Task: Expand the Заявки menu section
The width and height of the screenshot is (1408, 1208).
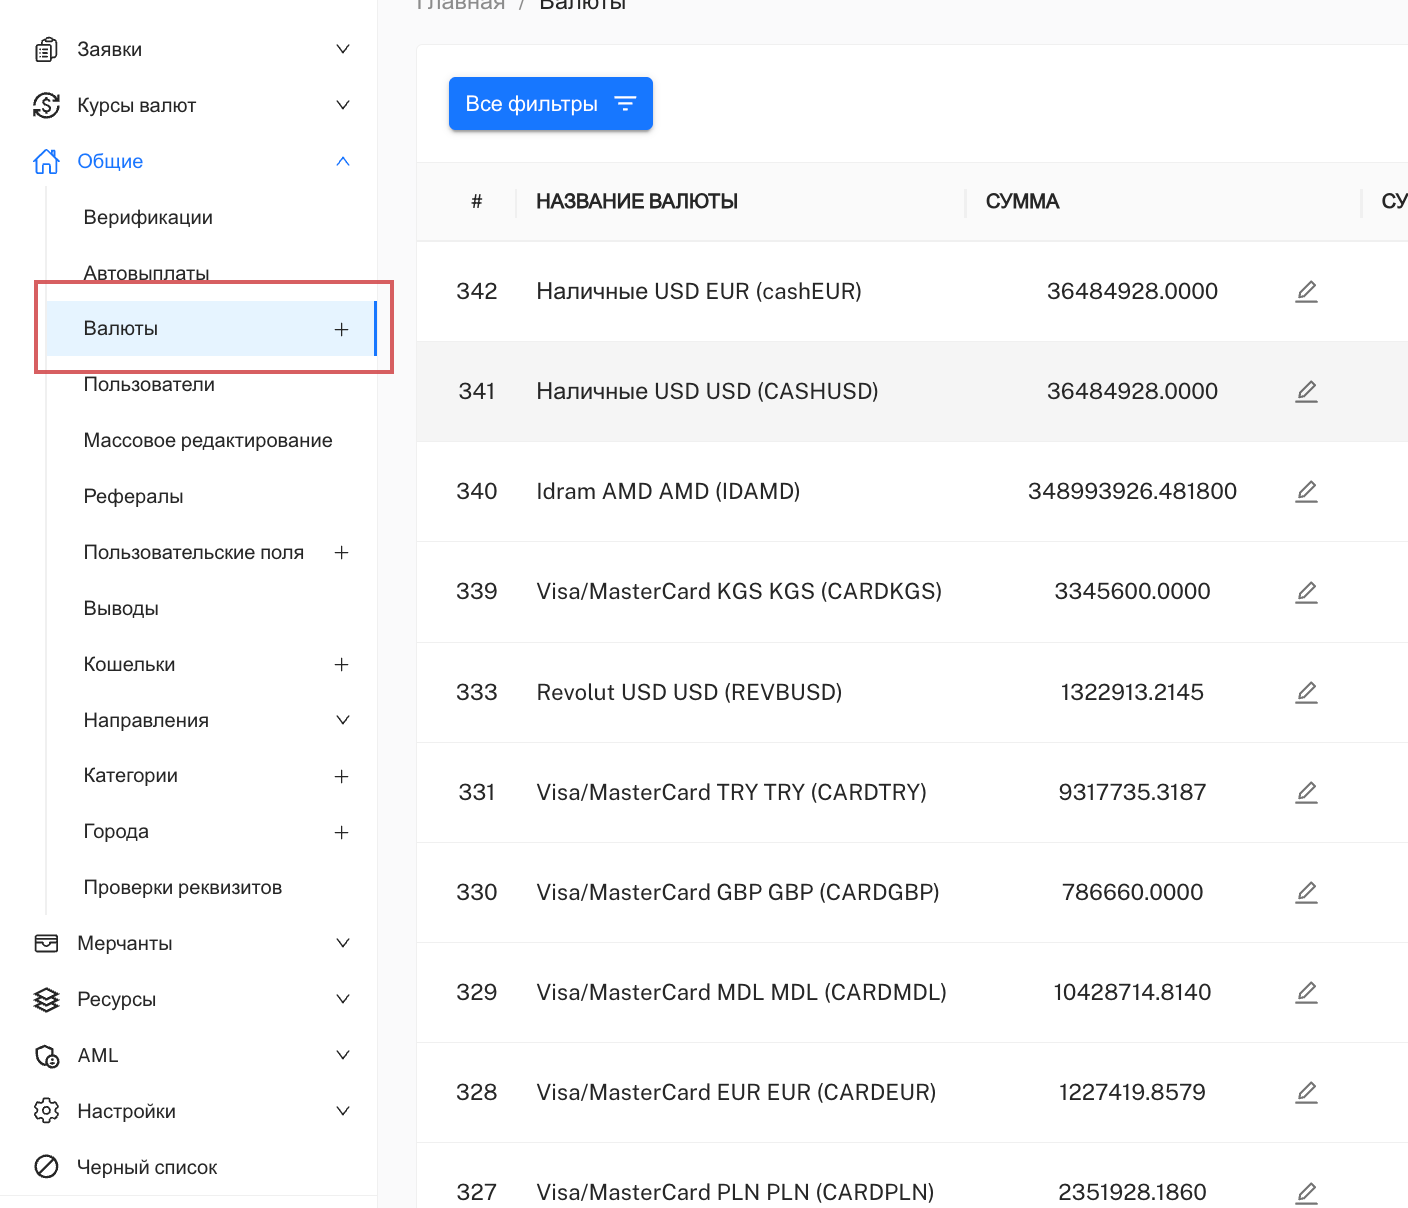Action: [x=342, y=49]
